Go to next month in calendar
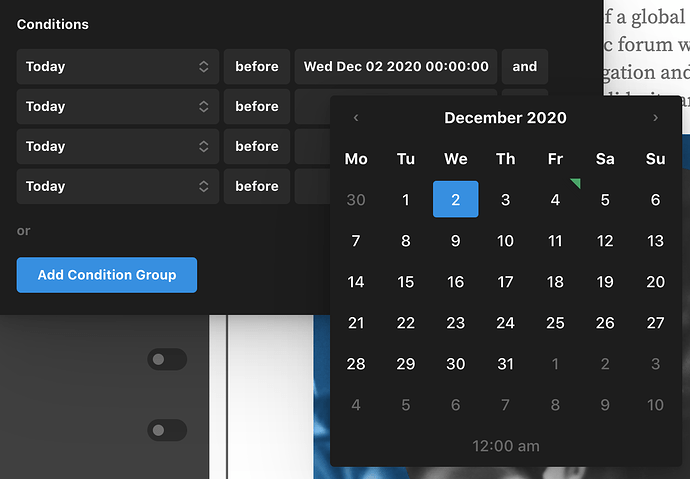Viewport: 690px width, 479px height. [655, 118]
